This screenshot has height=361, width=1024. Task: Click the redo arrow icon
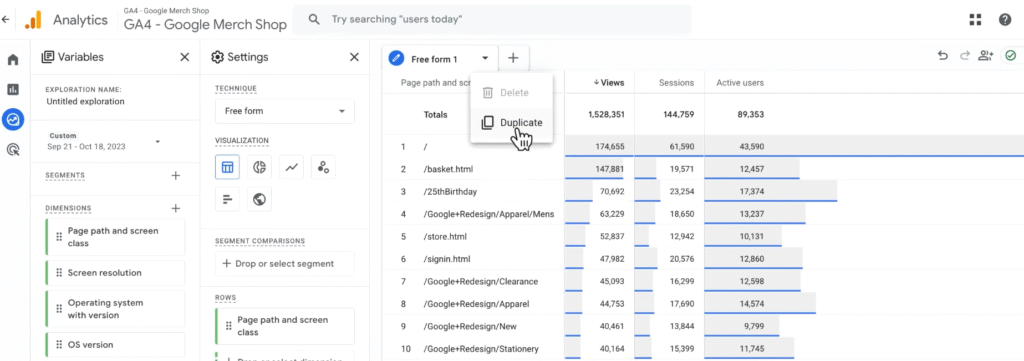coord(964,56)
